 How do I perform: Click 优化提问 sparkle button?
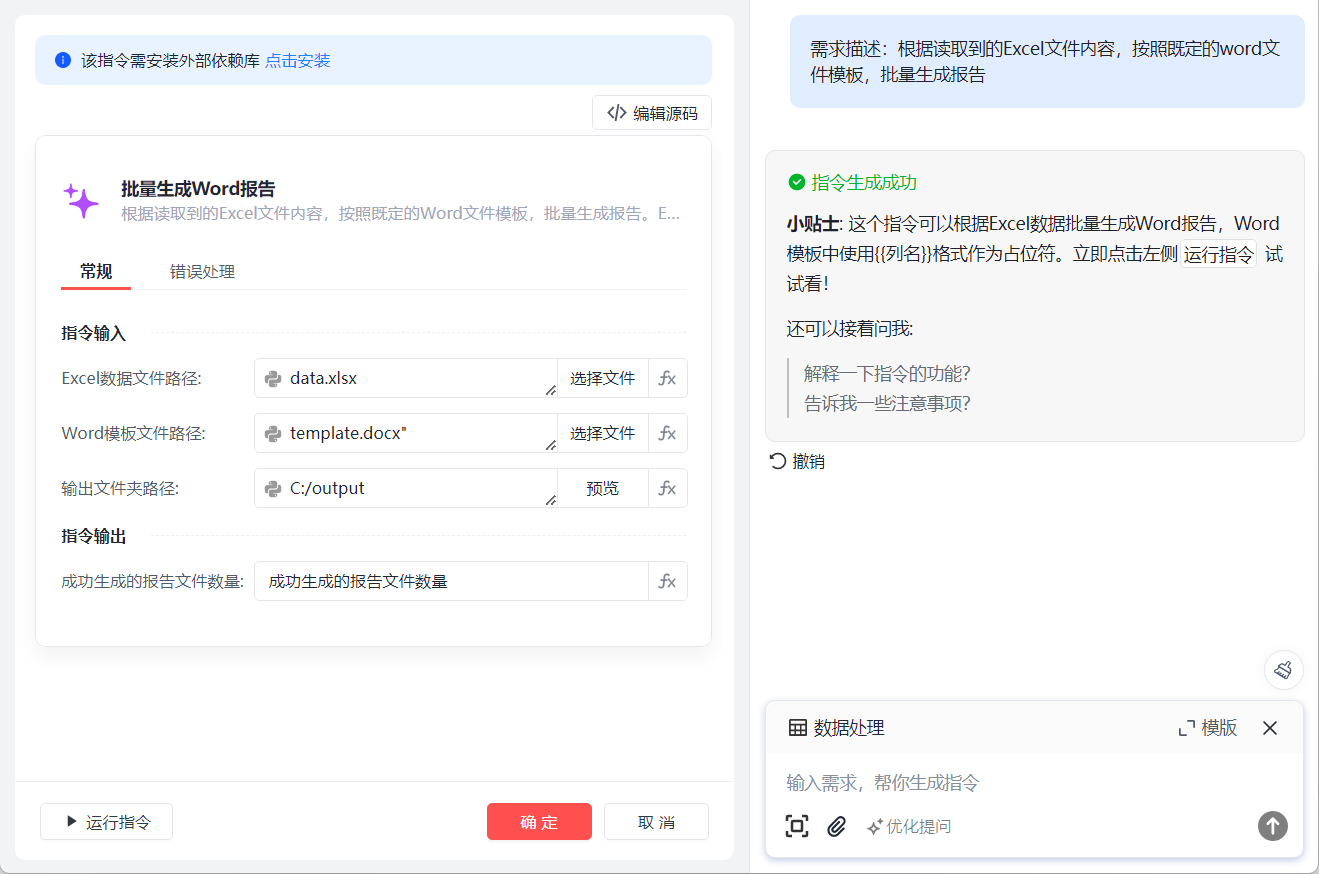[909, 827]
